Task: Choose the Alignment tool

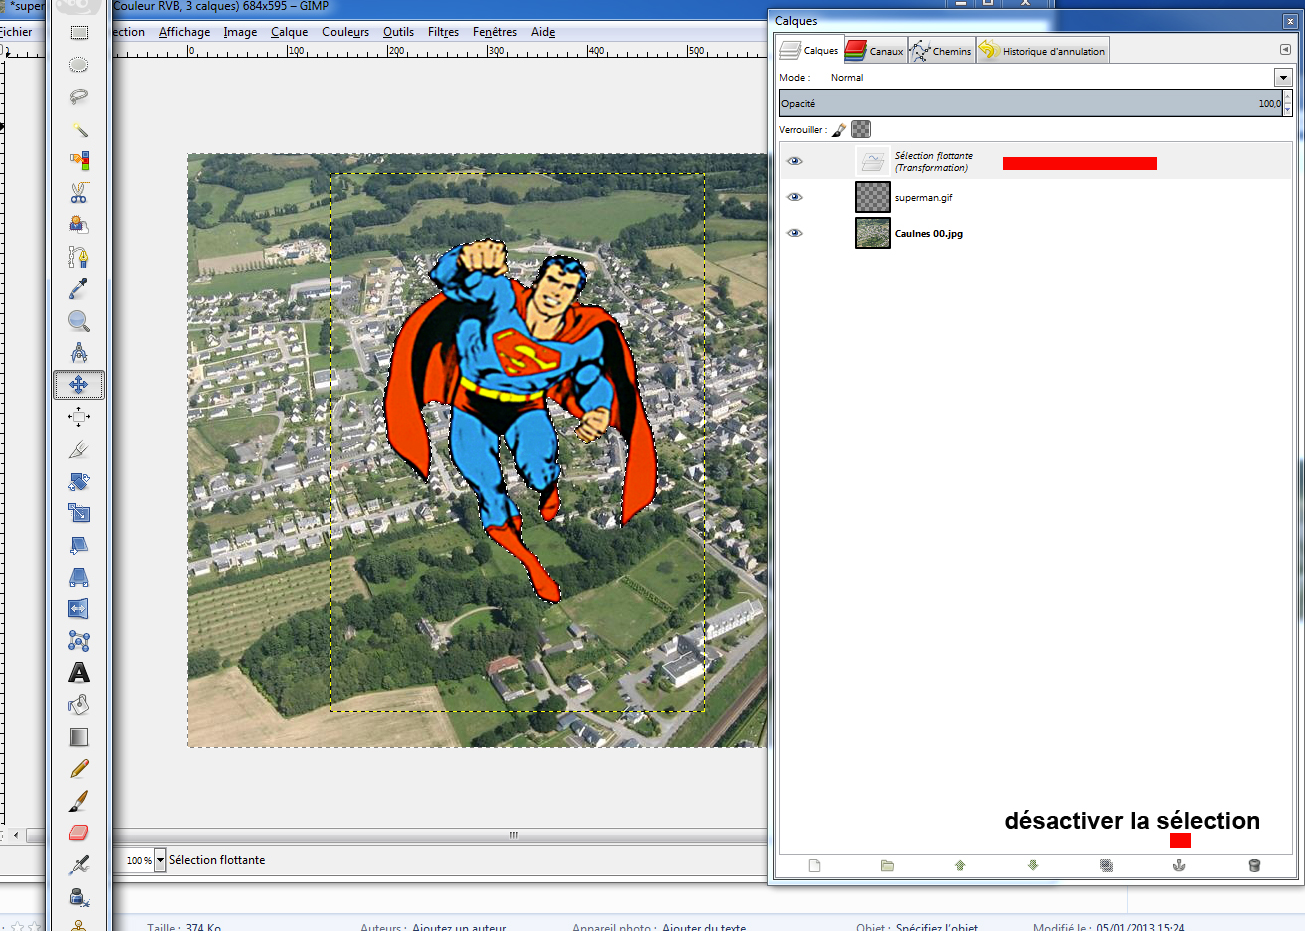Action: pos(79,417)
